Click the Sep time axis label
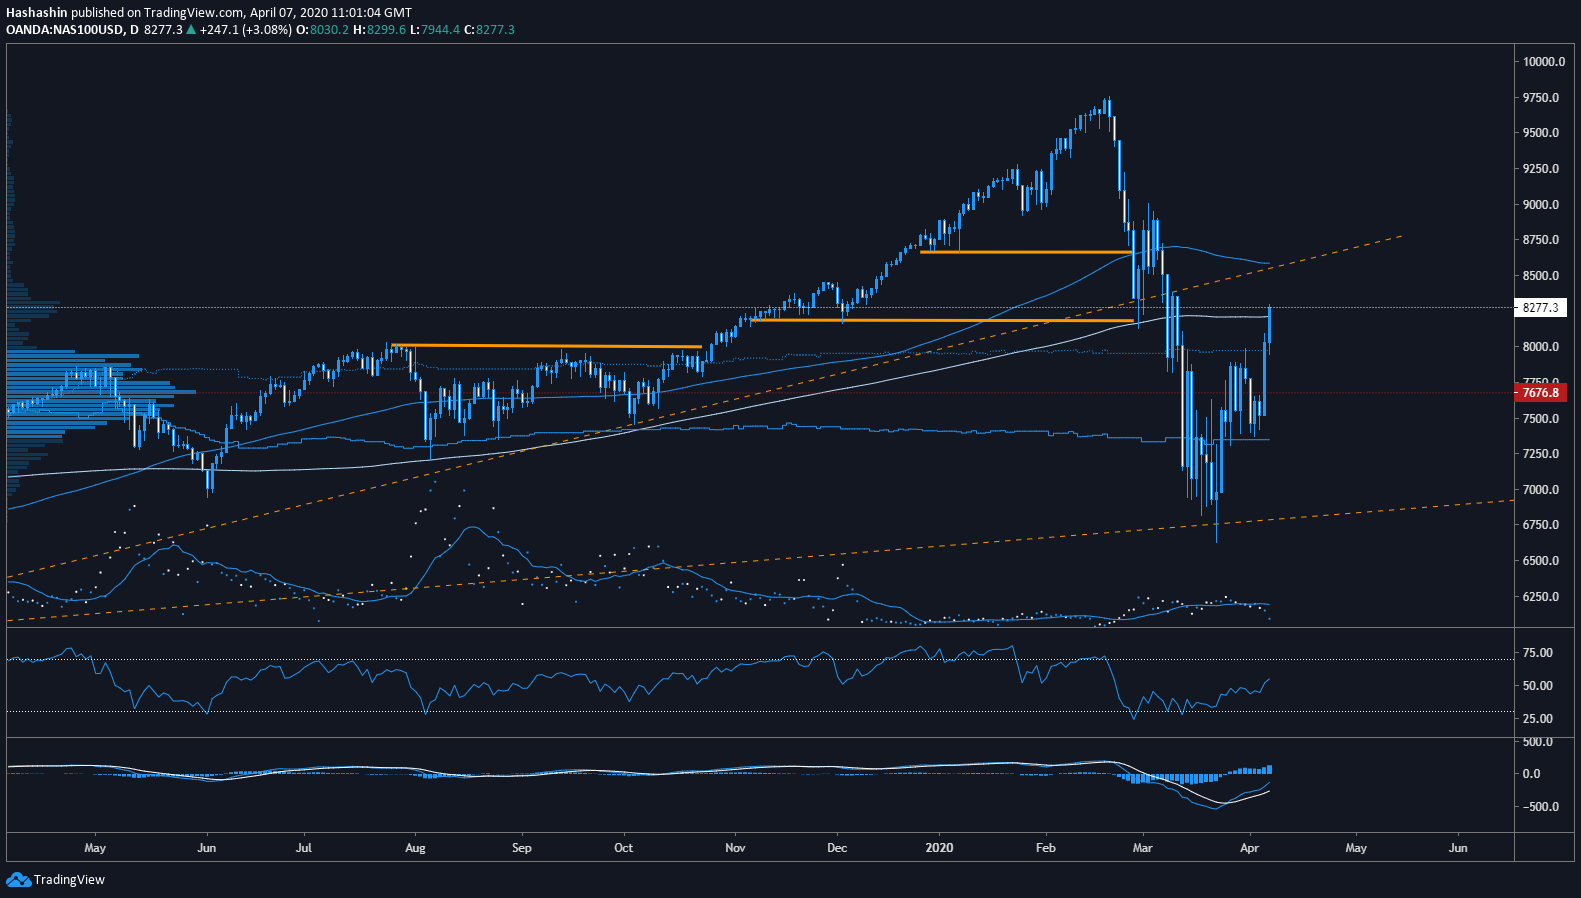The height and width of the screenshot is (898, 1581). point(521,848)
